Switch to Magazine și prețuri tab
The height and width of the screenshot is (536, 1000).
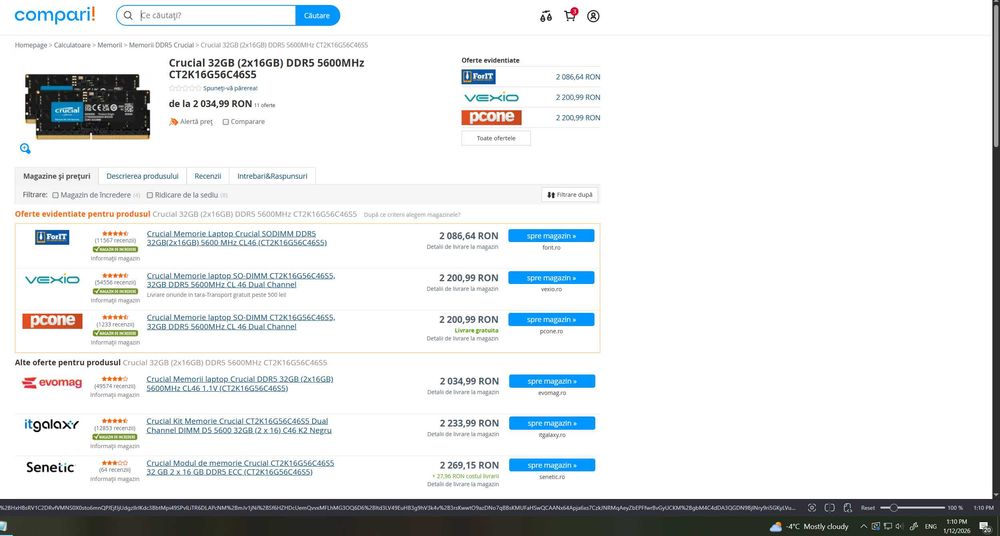[57, 176]
